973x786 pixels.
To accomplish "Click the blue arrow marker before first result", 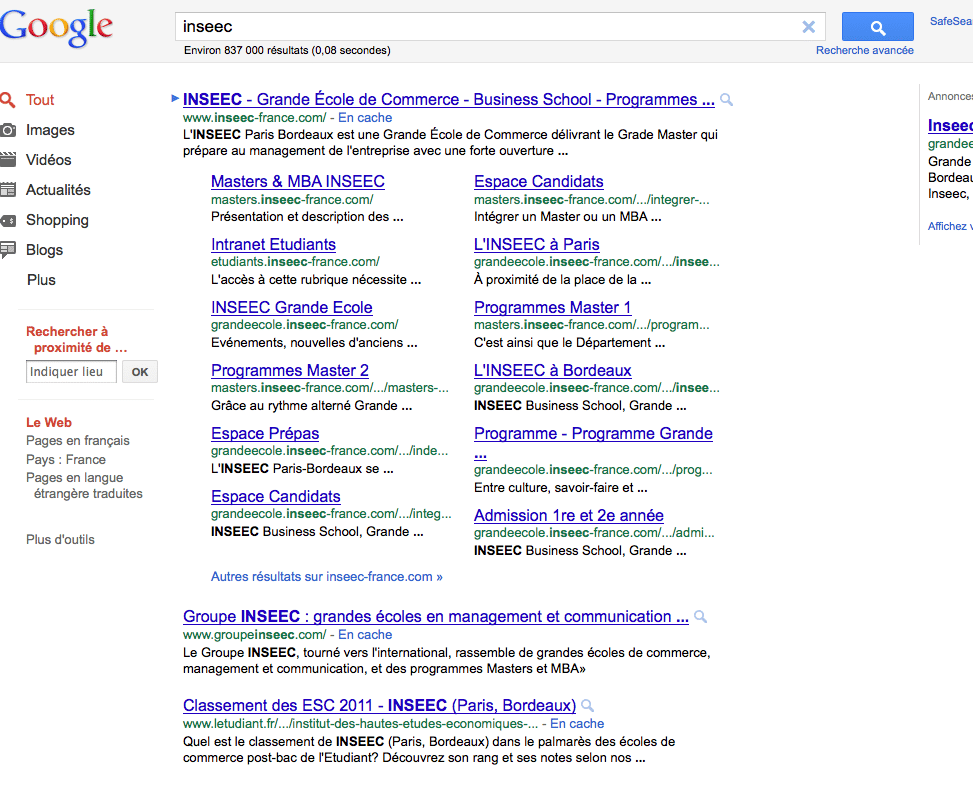I will coord(175,98).
